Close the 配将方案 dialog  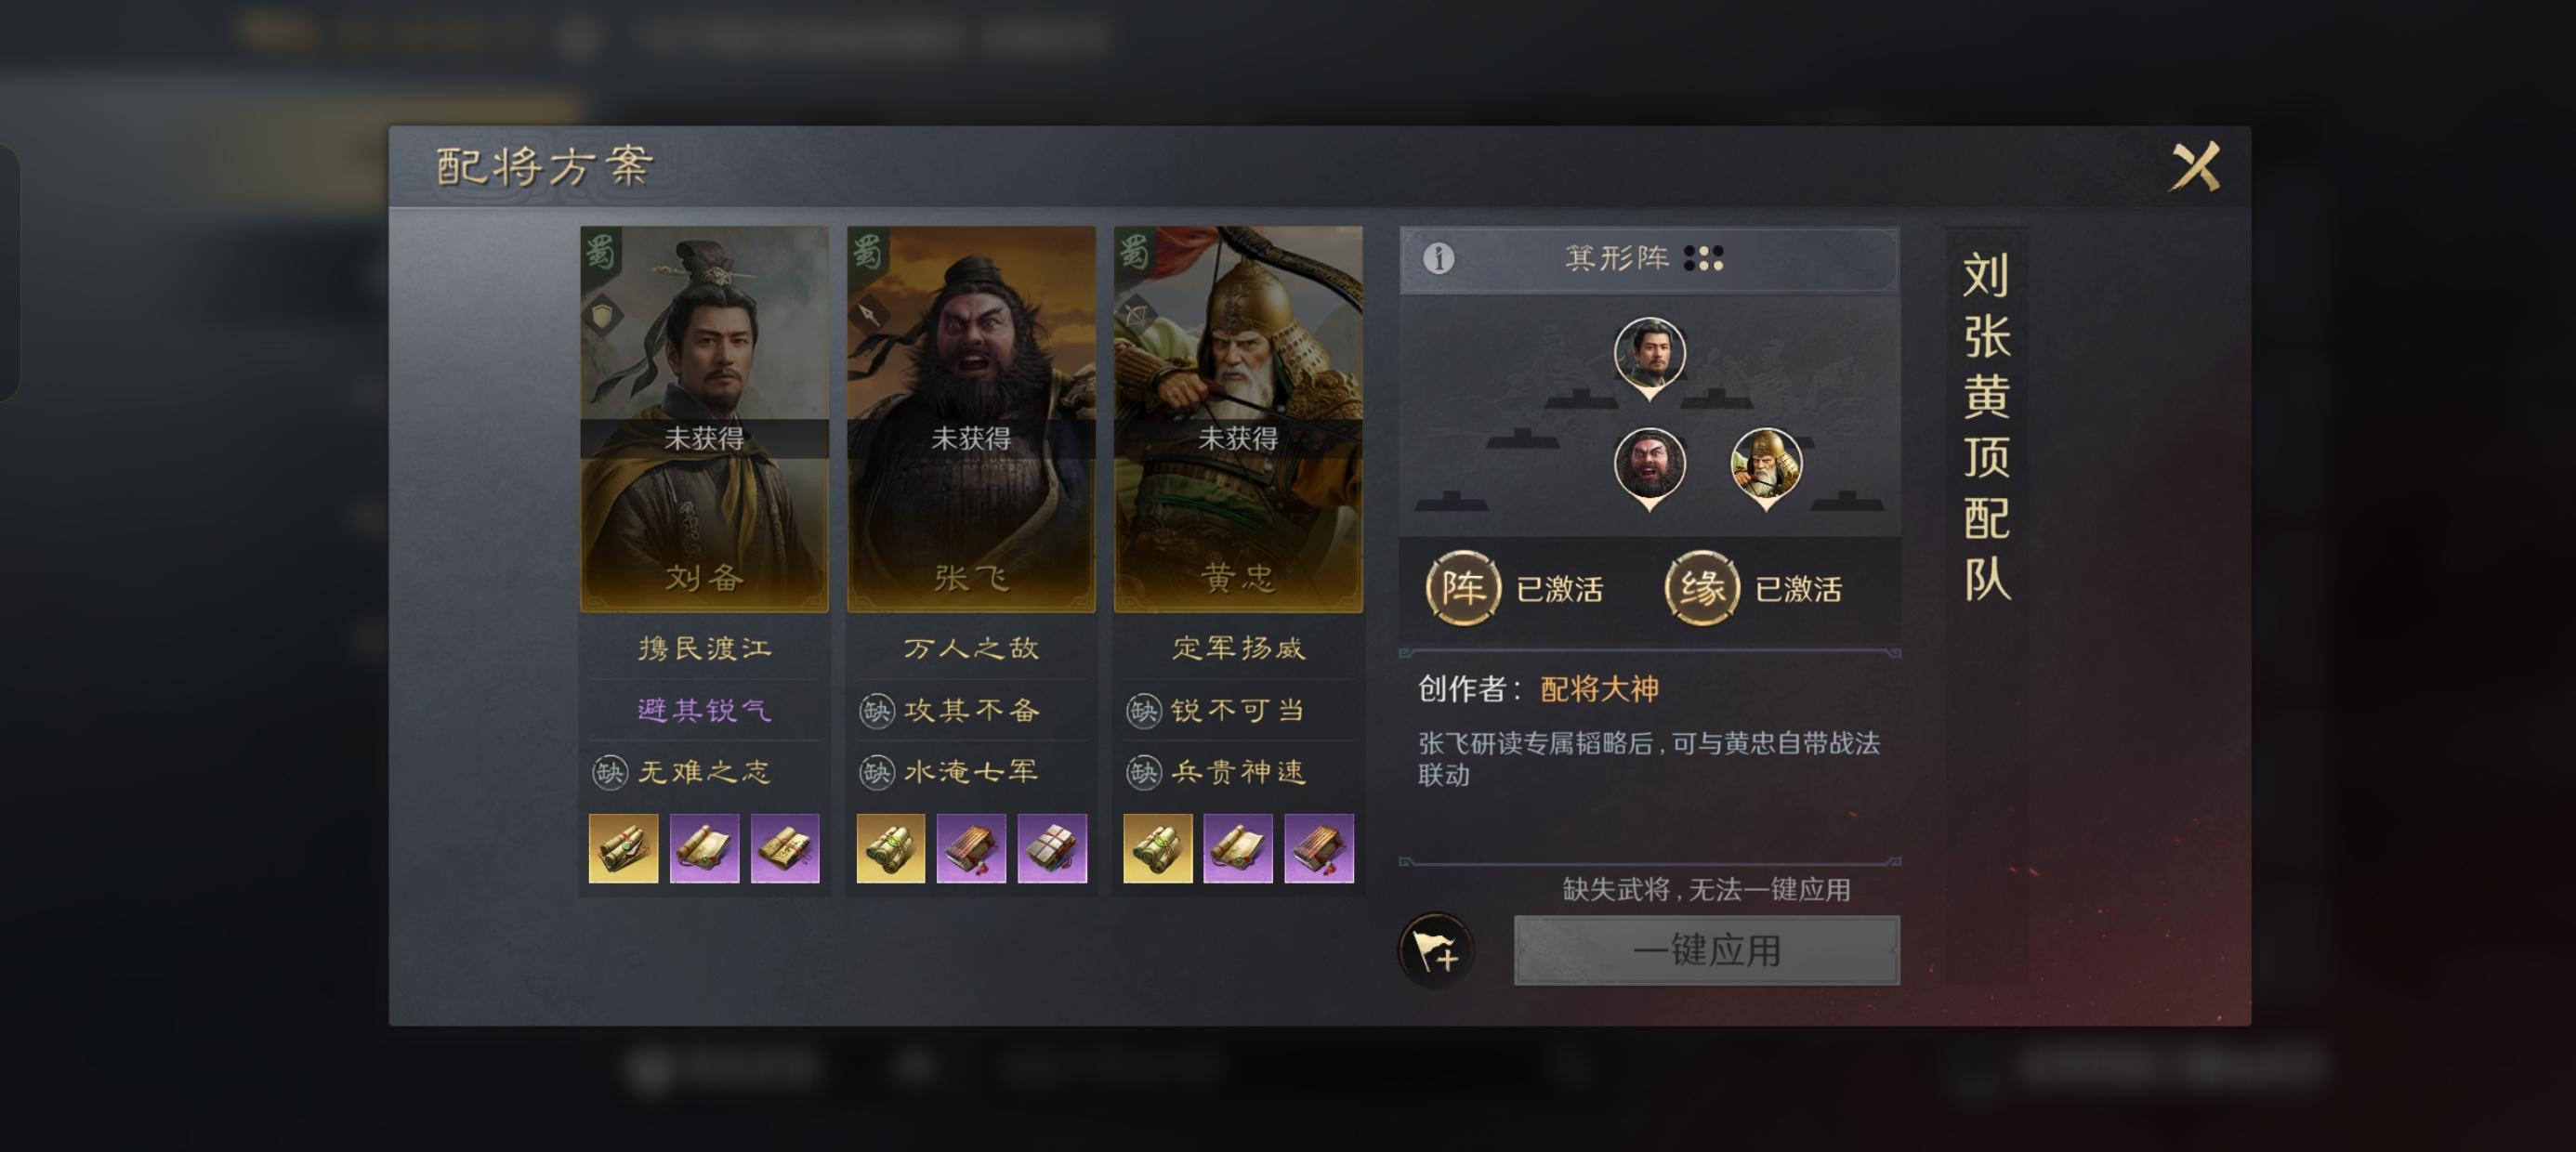(x=2194, y=166)
